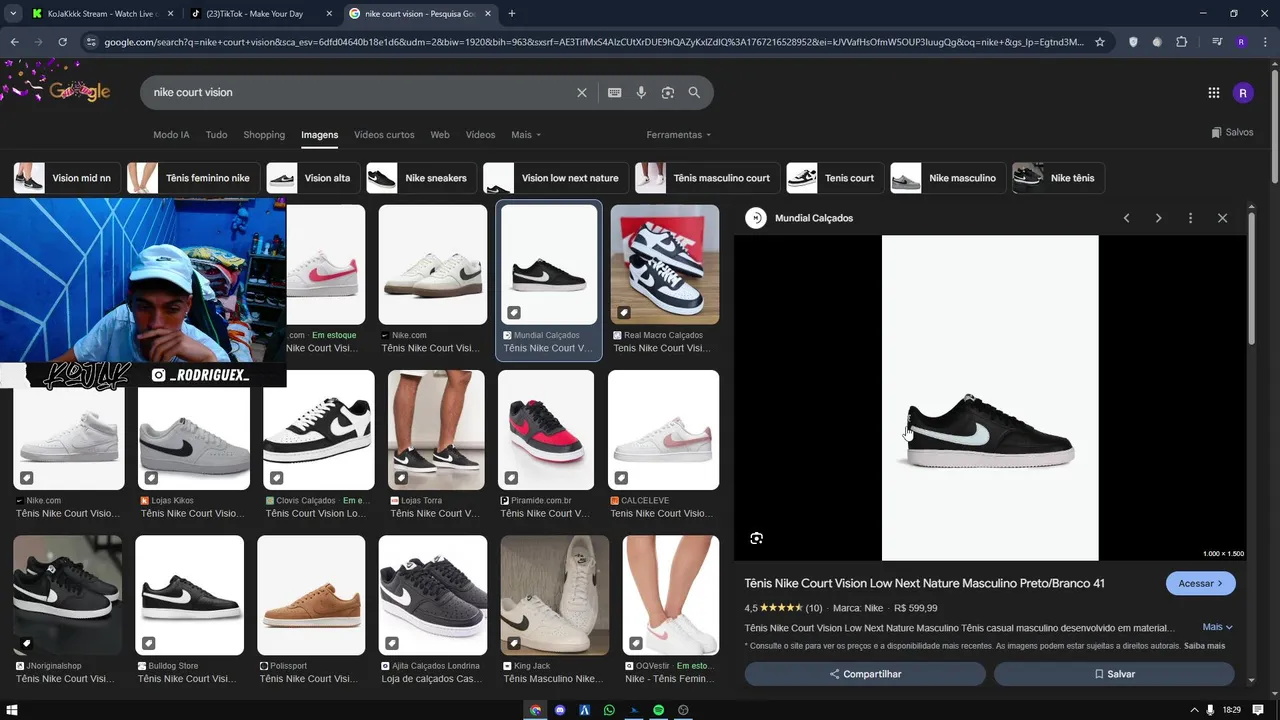Open a new browser tab
1280x720 pixels.
(512, 13)
